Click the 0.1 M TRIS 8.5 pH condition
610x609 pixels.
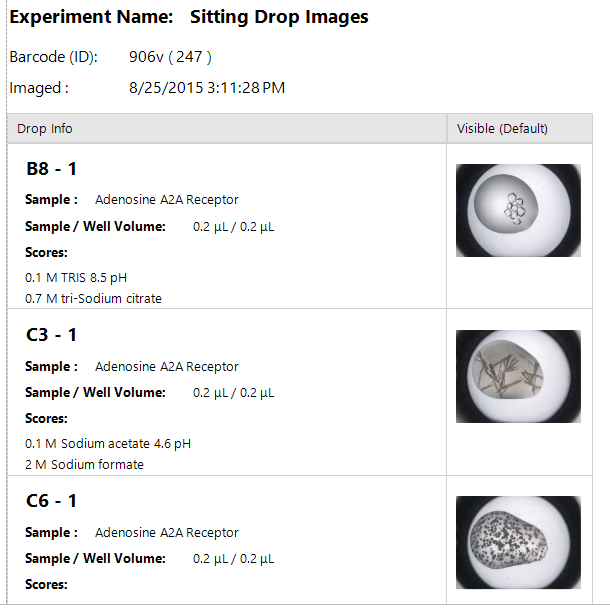tap(76, 278)
